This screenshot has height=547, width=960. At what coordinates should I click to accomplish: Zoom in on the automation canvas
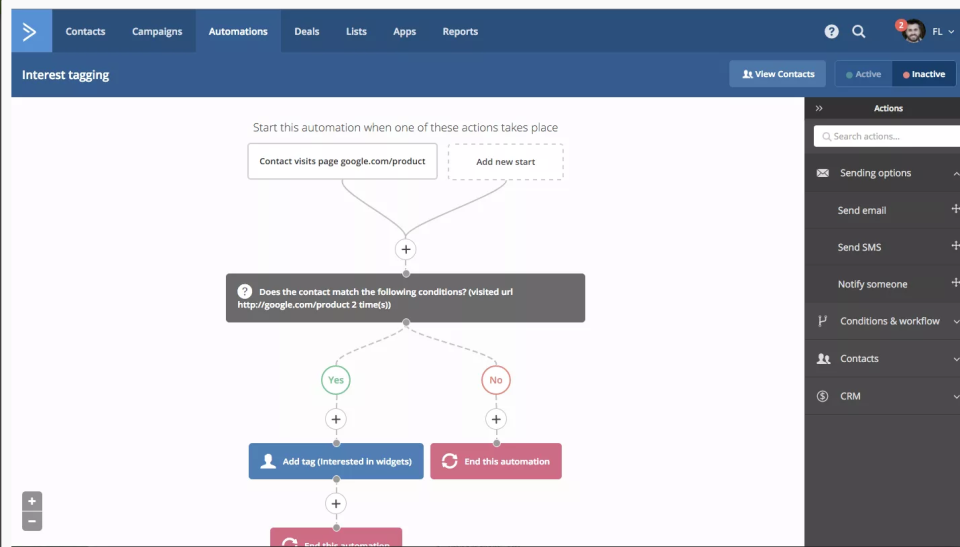[x=32, y=501]
